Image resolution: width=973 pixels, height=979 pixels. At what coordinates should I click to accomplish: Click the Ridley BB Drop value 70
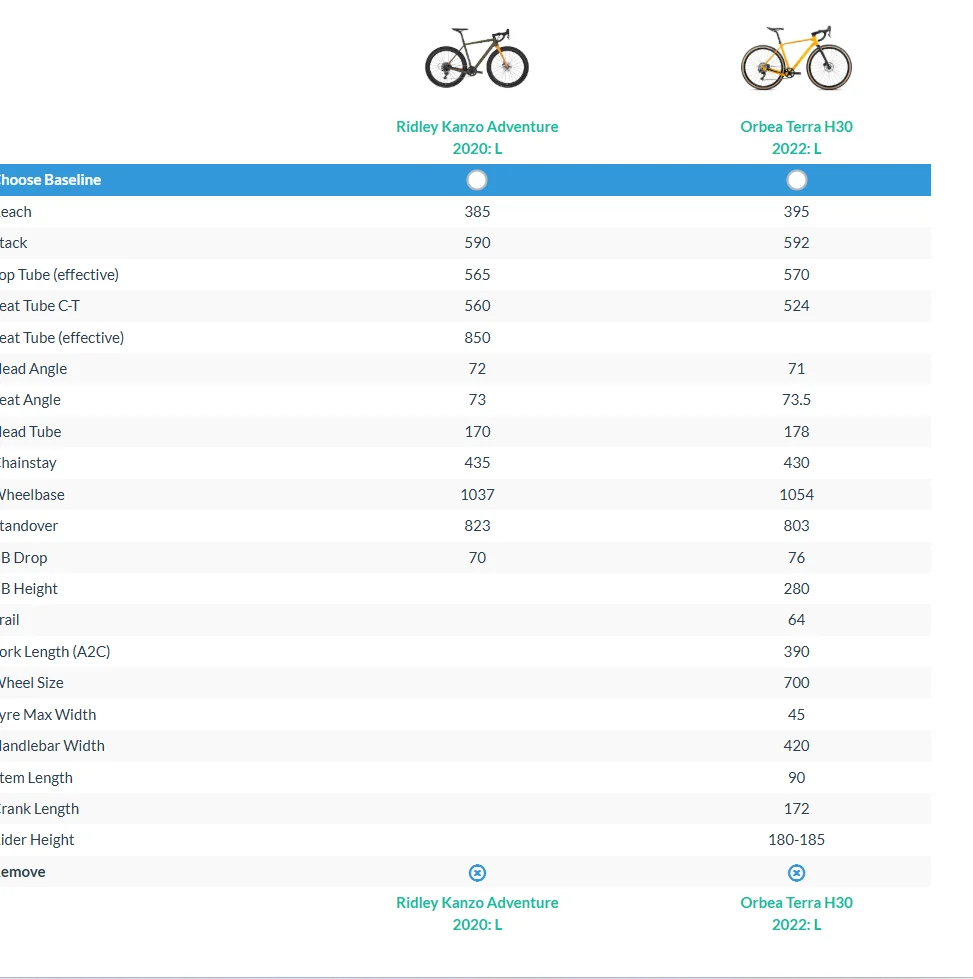(x=477, y=558)
